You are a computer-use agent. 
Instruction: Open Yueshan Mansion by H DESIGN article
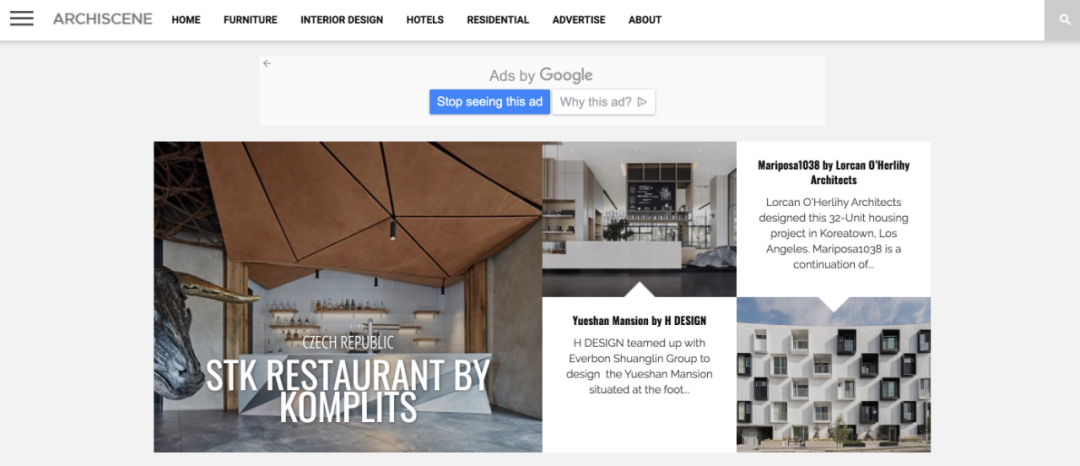(639, 321)
